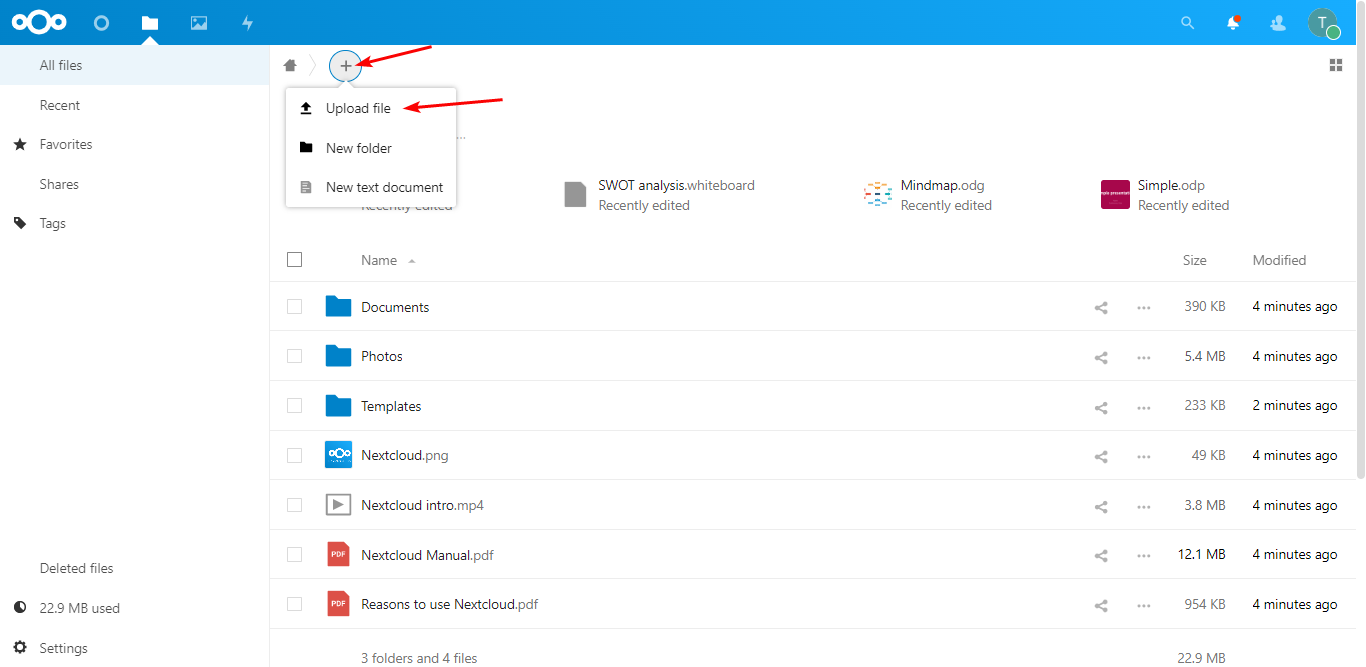Click the Home breadcrumb icon
The height and width of the screenshot is (667, 1366).
(290, 65)
